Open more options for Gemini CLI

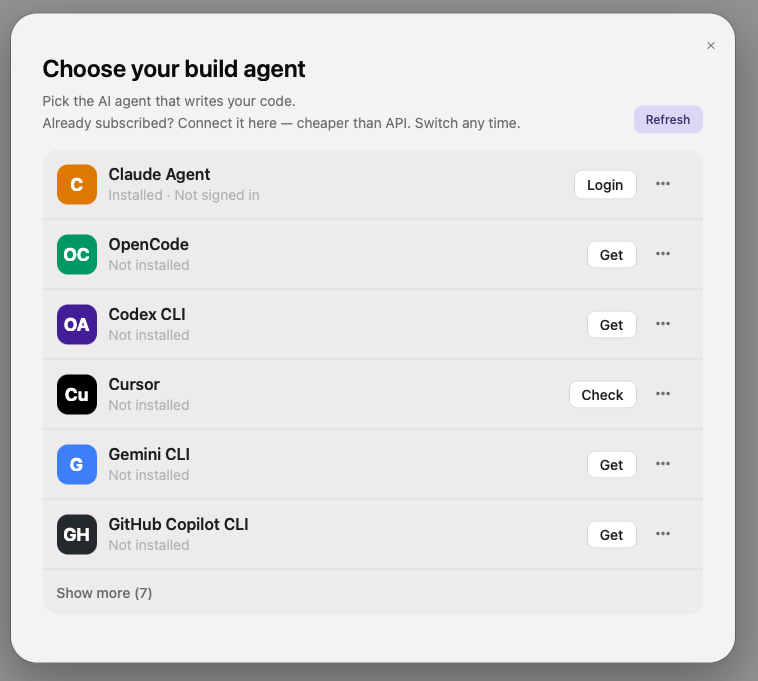pyautogui.click(x=663, y=464)
